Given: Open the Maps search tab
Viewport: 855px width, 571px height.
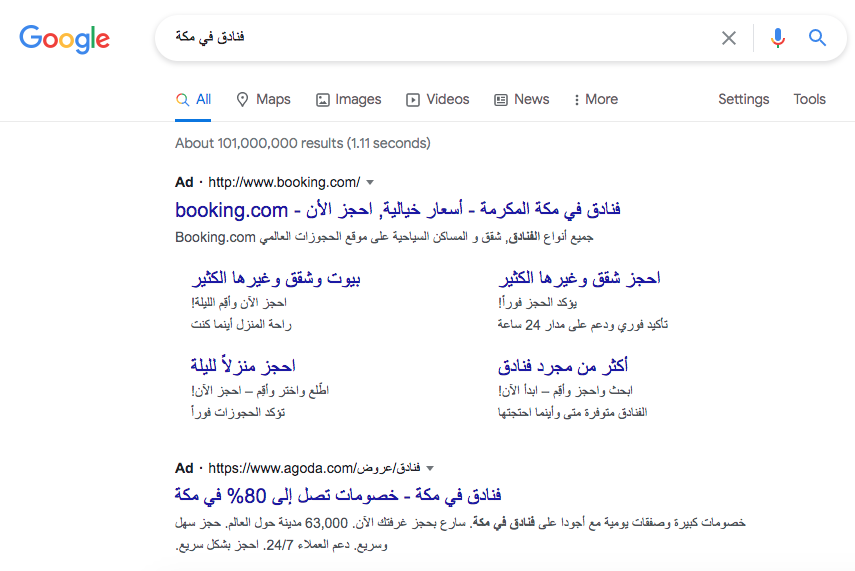Looking at the screenshot, I should pos(263,99).
